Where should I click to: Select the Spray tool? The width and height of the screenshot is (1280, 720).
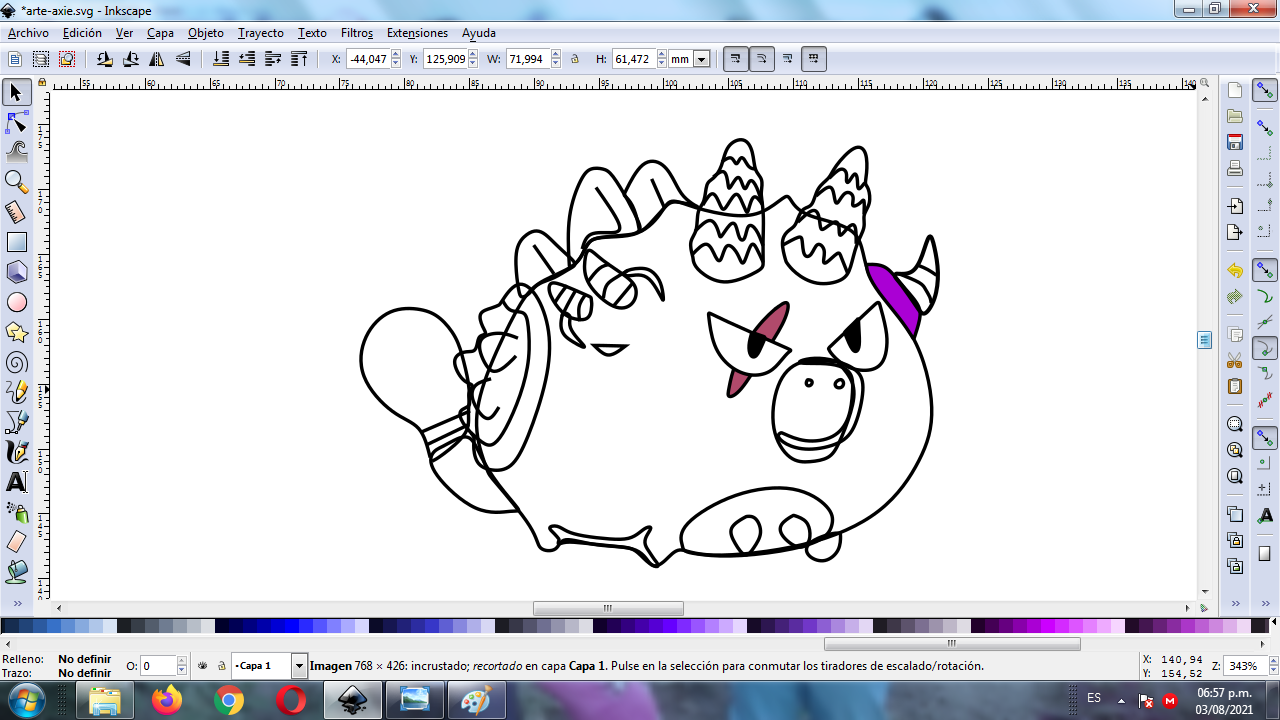[16, 512]
